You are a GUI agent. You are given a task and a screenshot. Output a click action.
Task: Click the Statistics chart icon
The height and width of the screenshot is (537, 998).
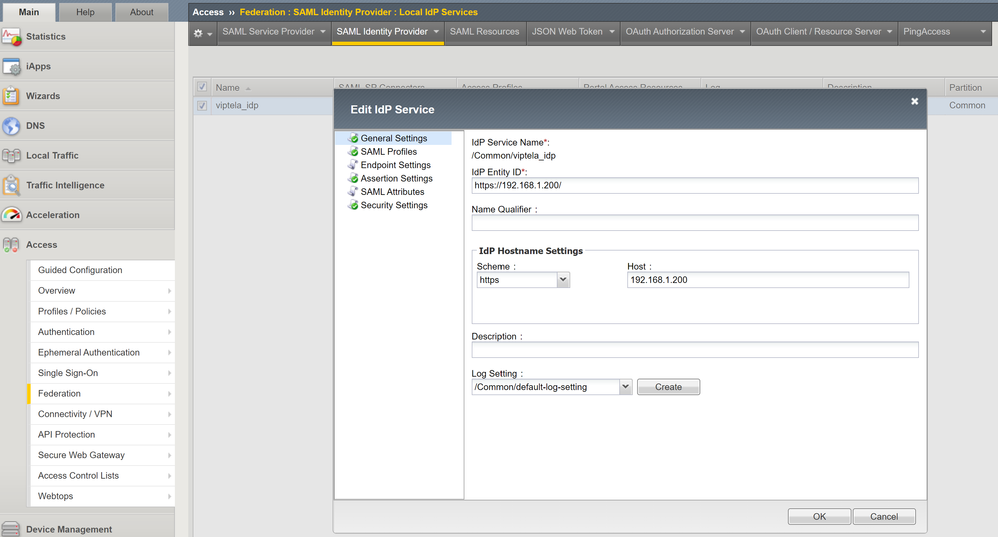point(12,37)
